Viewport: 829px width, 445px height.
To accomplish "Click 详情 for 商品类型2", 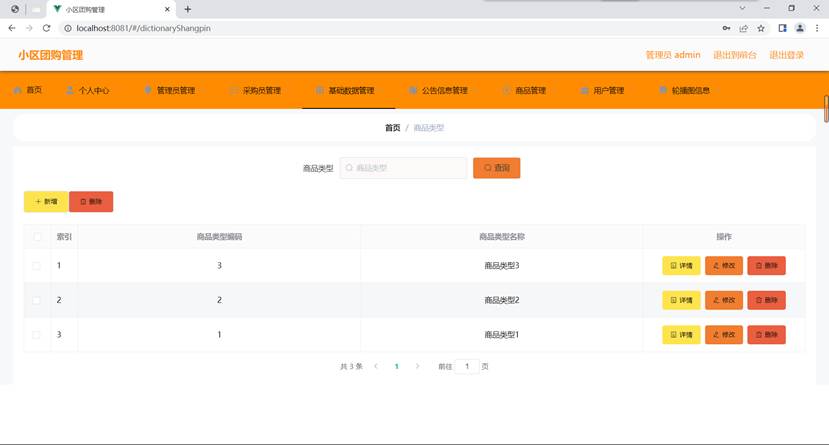I will [x=681, y=300].
